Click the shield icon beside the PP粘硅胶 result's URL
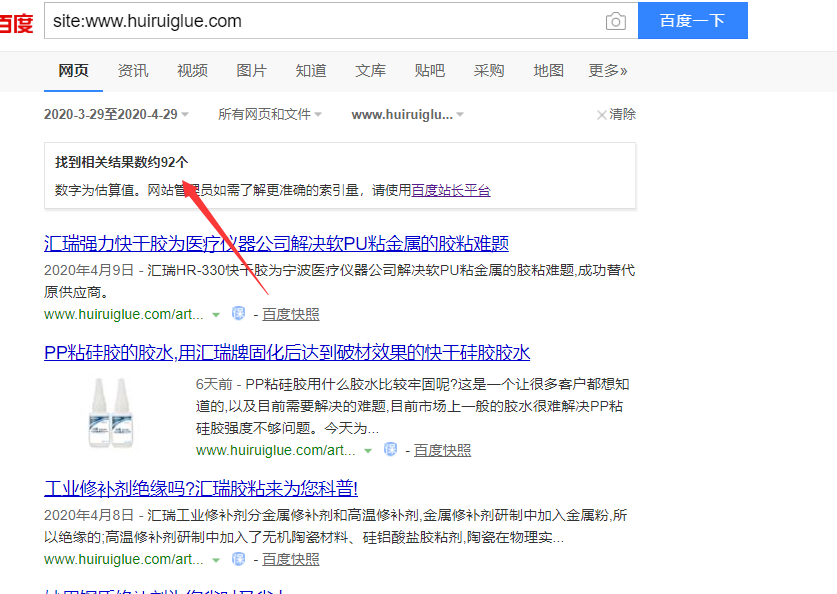 [x=391, y=450]
